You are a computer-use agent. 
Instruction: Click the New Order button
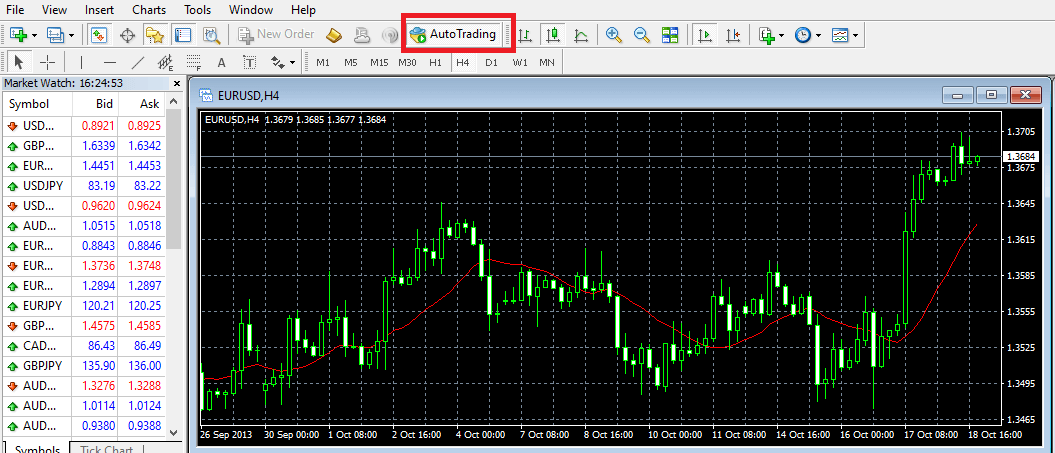pos(276,34)
